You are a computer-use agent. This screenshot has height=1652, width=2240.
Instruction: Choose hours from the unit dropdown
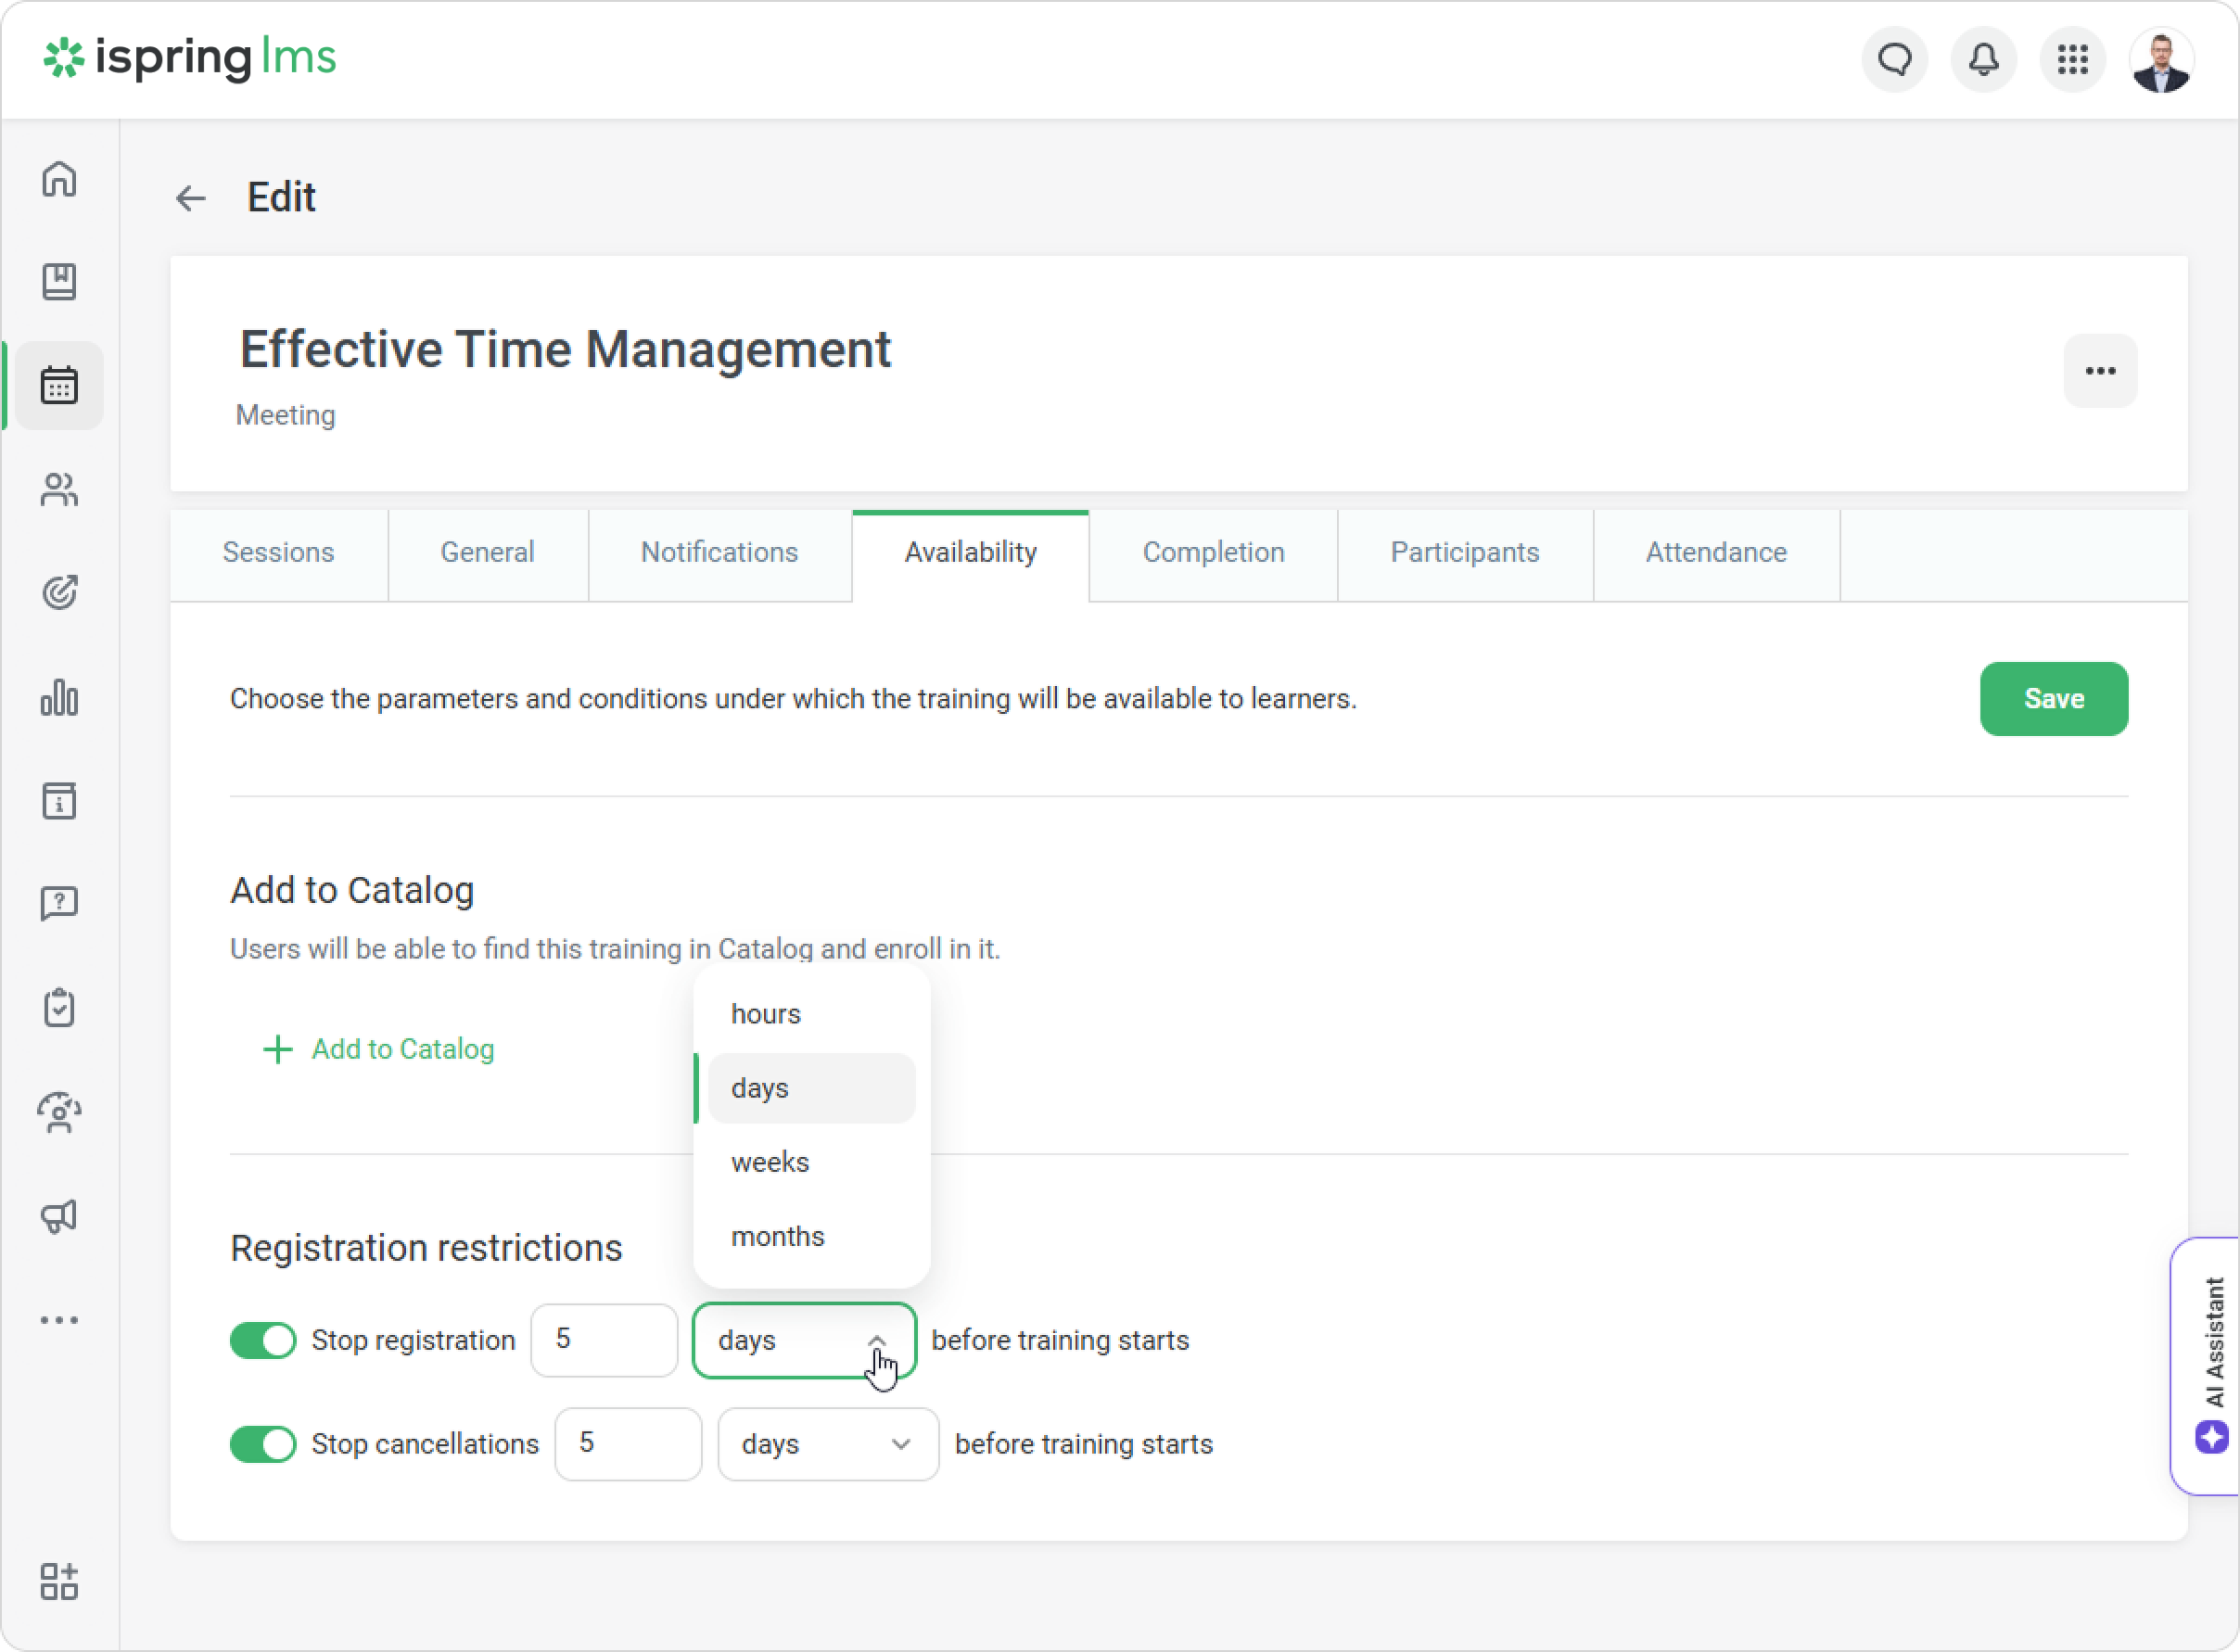[x=766, y=1014]
